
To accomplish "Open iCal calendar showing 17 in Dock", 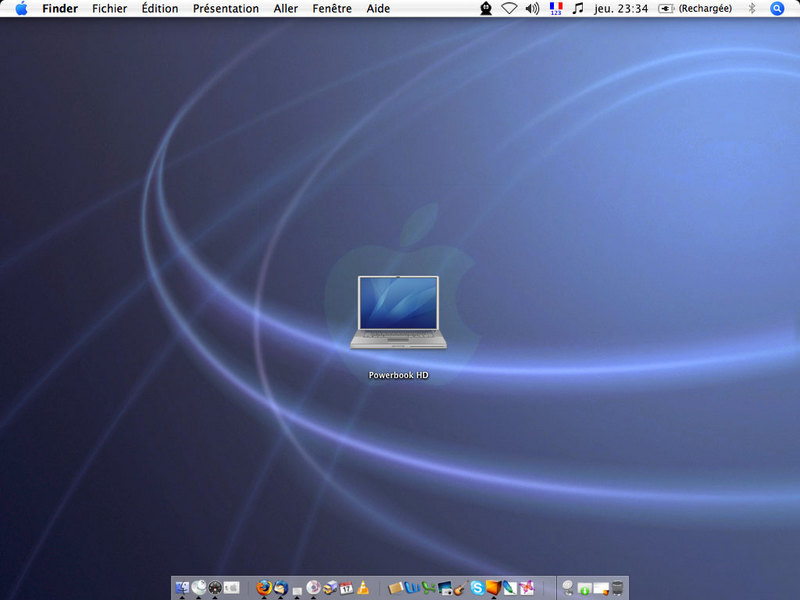I will pyautogui.click(x=346, y=588).
